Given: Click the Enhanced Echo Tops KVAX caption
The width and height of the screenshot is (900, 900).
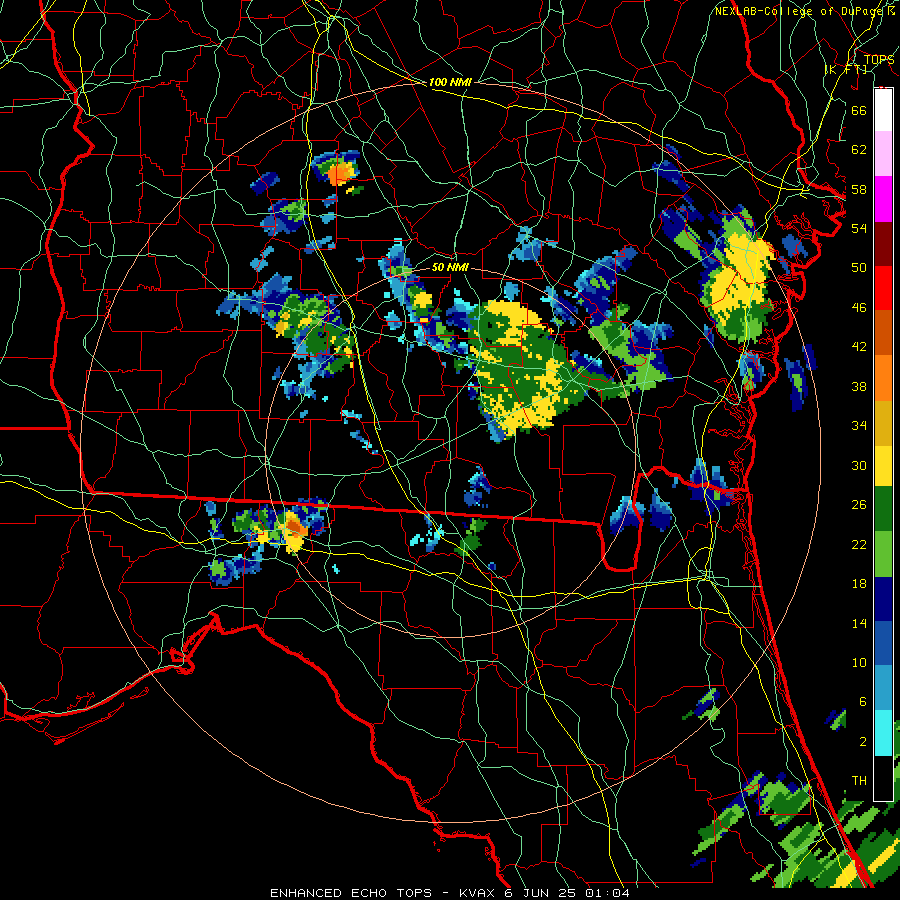Looking at the screenshot, I should pos(449,893).
